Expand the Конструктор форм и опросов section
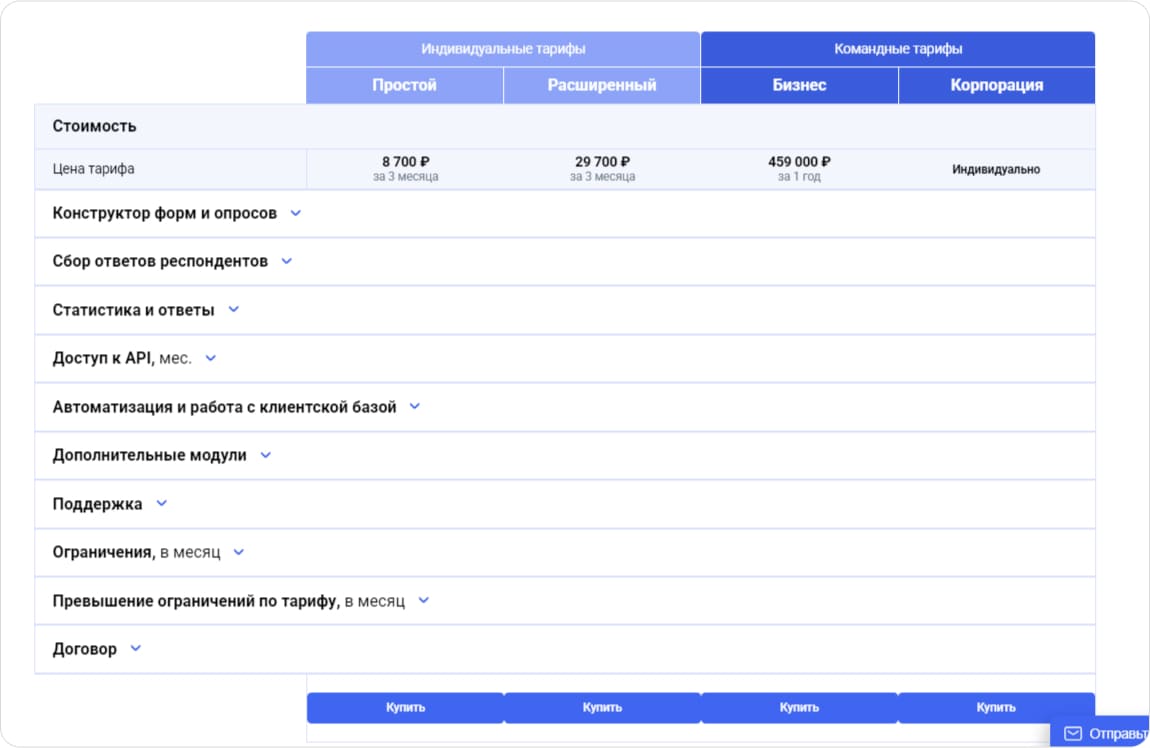 (295, 213)
